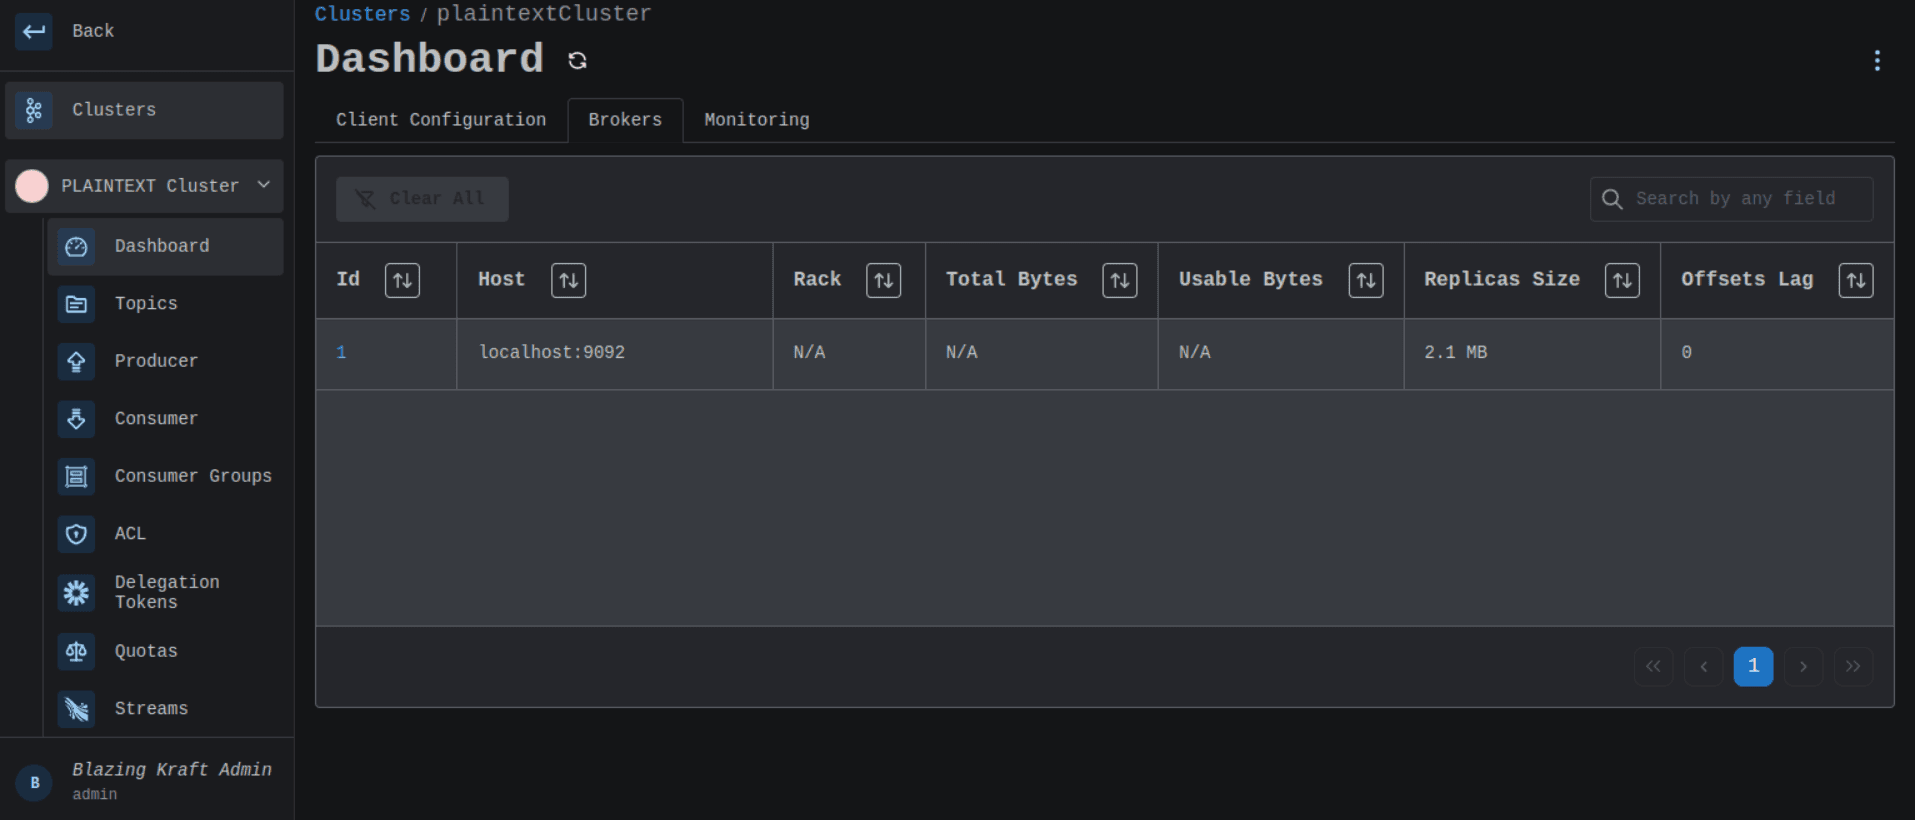Click the Back arrow icon
The height and width of the screenshot is (820, 1915).
(x=34, y=31)
